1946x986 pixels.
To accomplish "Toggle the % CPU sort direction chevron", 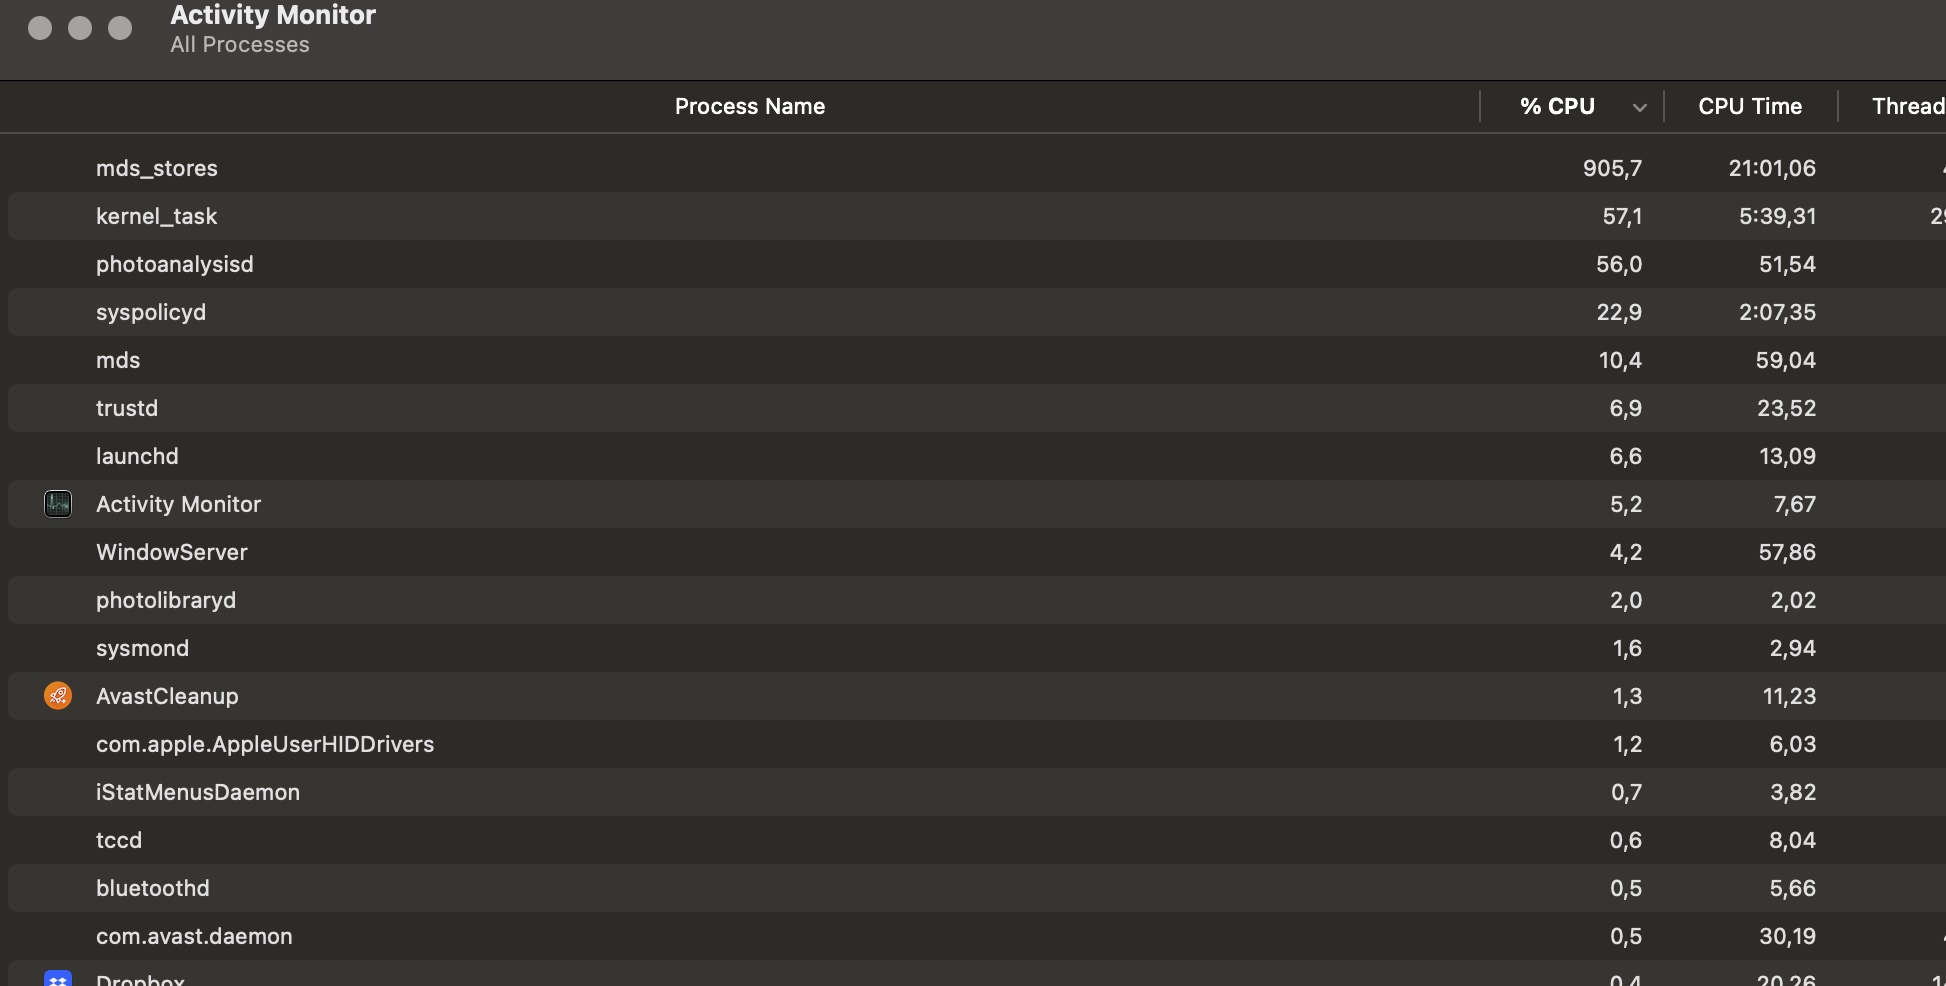I will coord(1639,107).
